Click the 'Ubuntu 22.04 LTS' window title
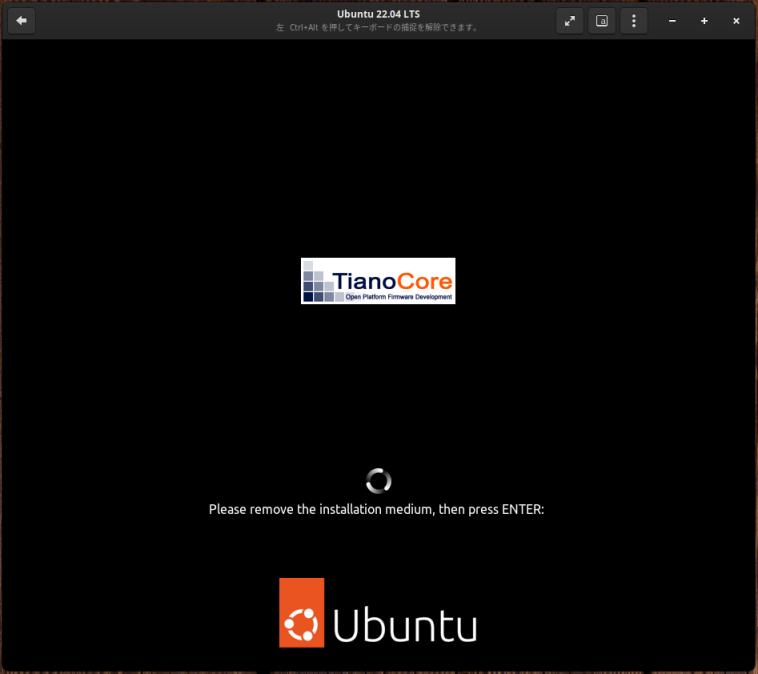Screen dimensions: 758x674 click(x=379, y=14)
